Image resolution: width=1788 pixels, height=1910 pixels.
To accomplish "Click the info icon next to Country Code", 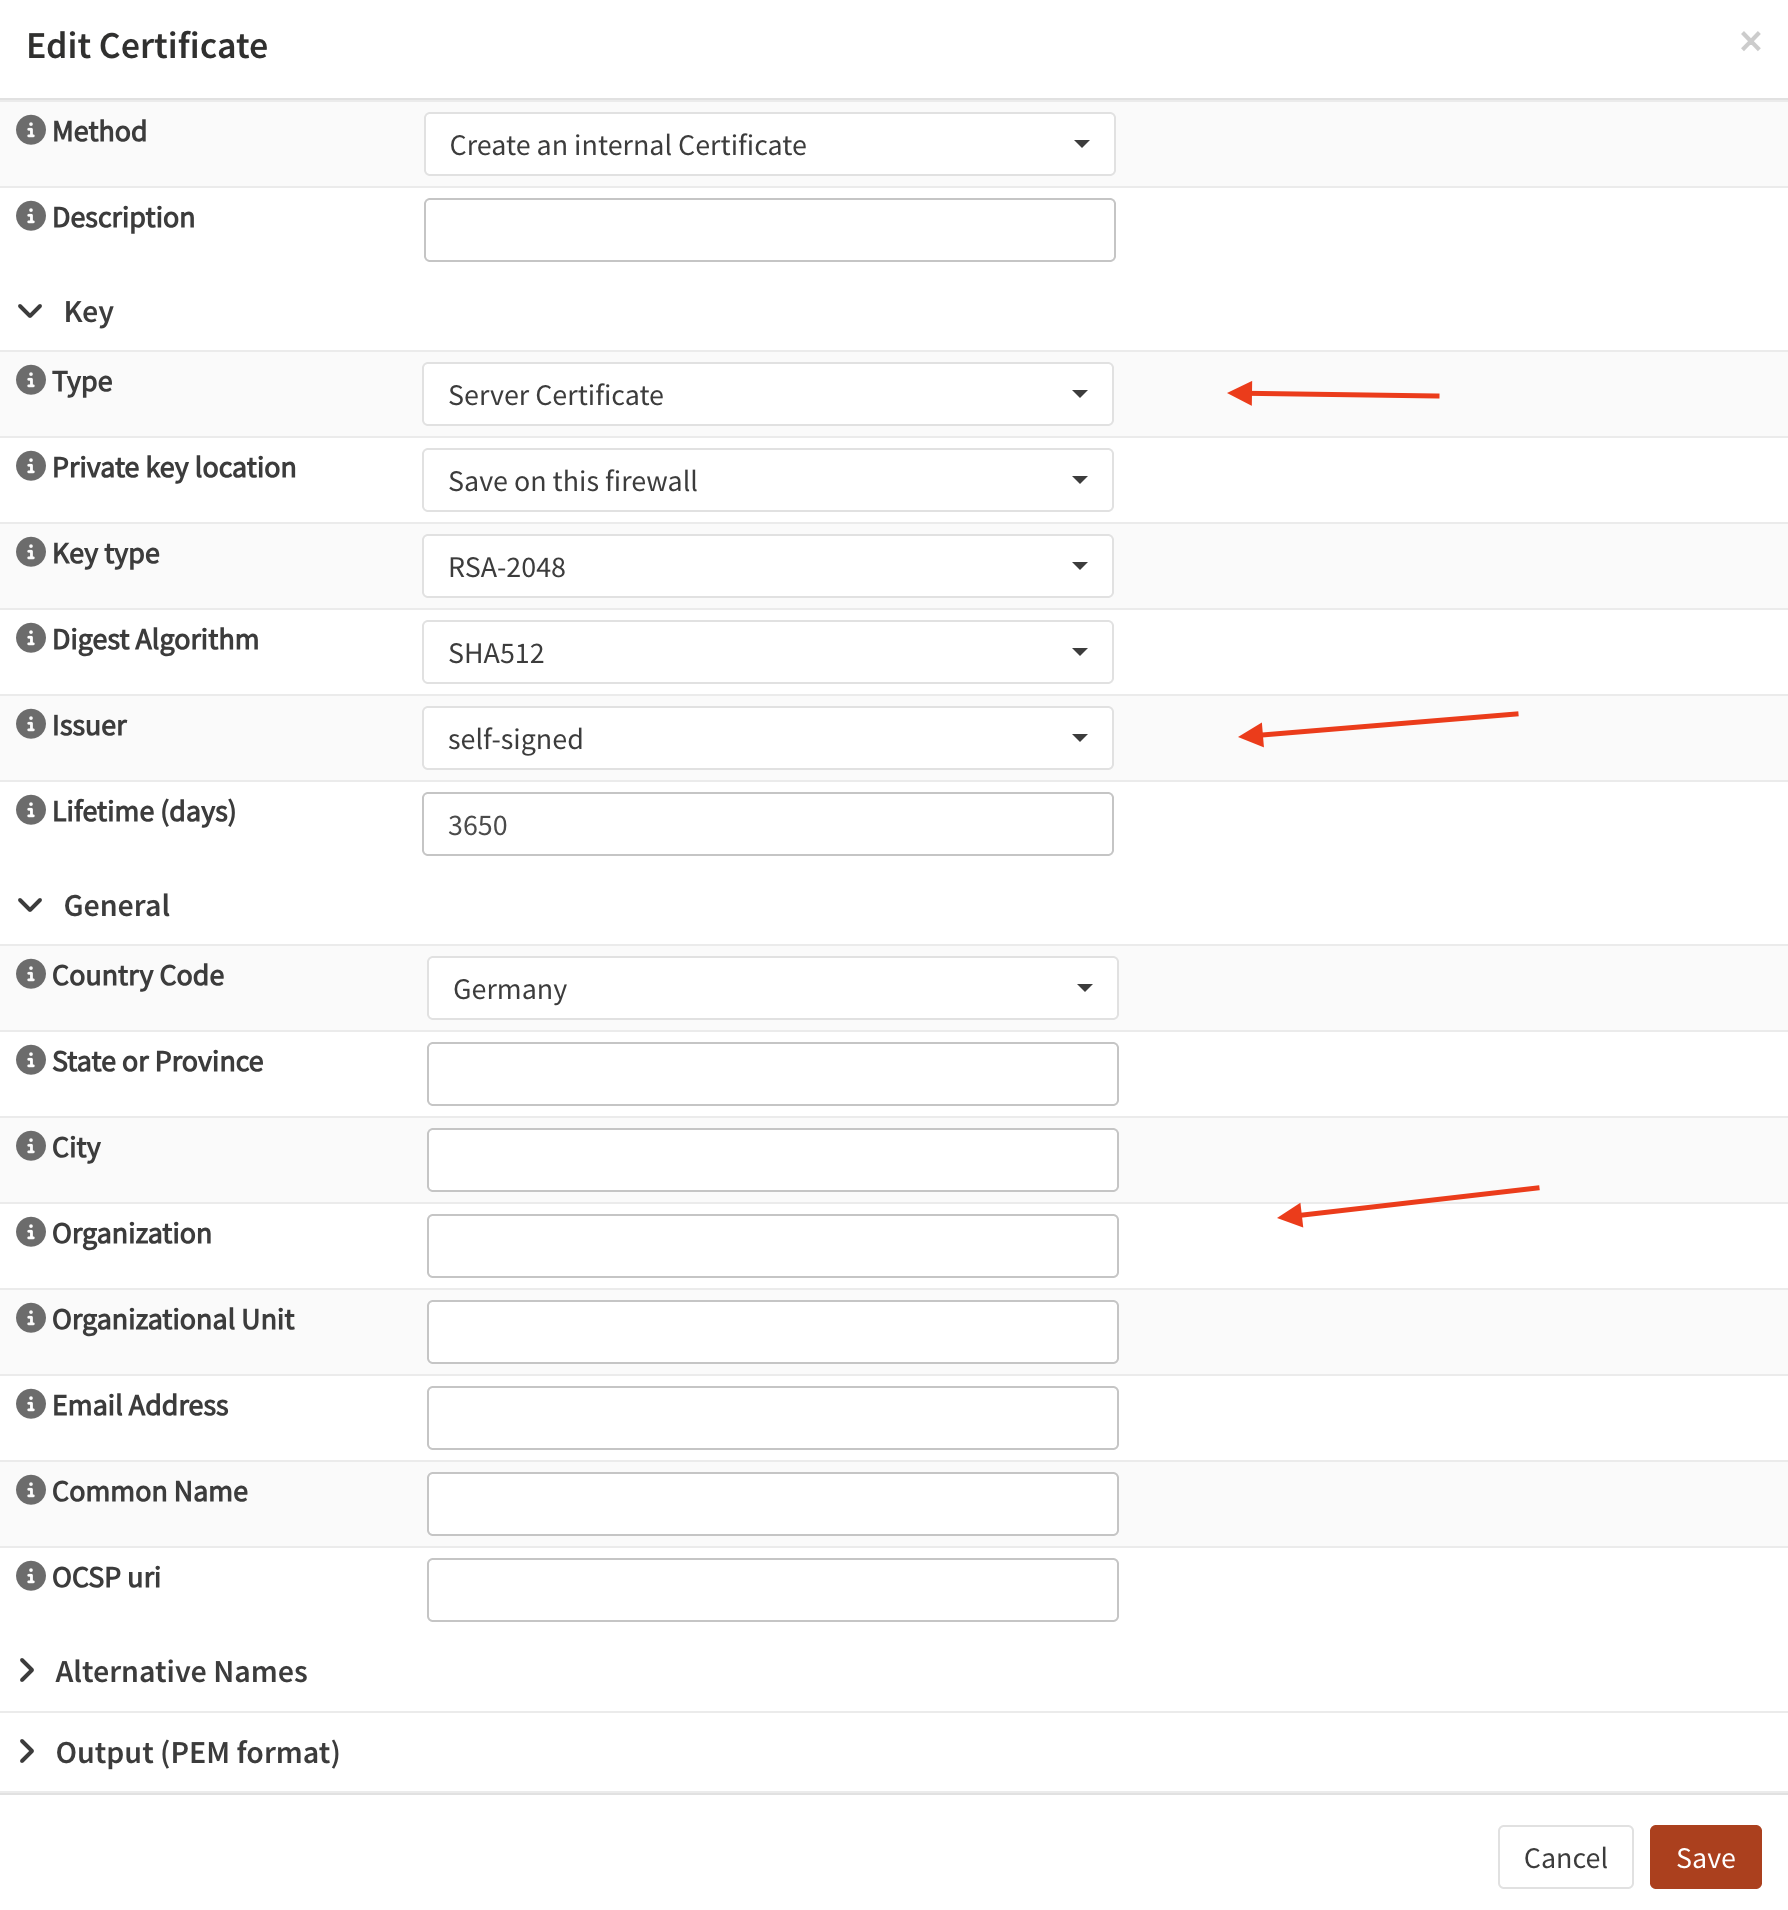I will 31,974.
